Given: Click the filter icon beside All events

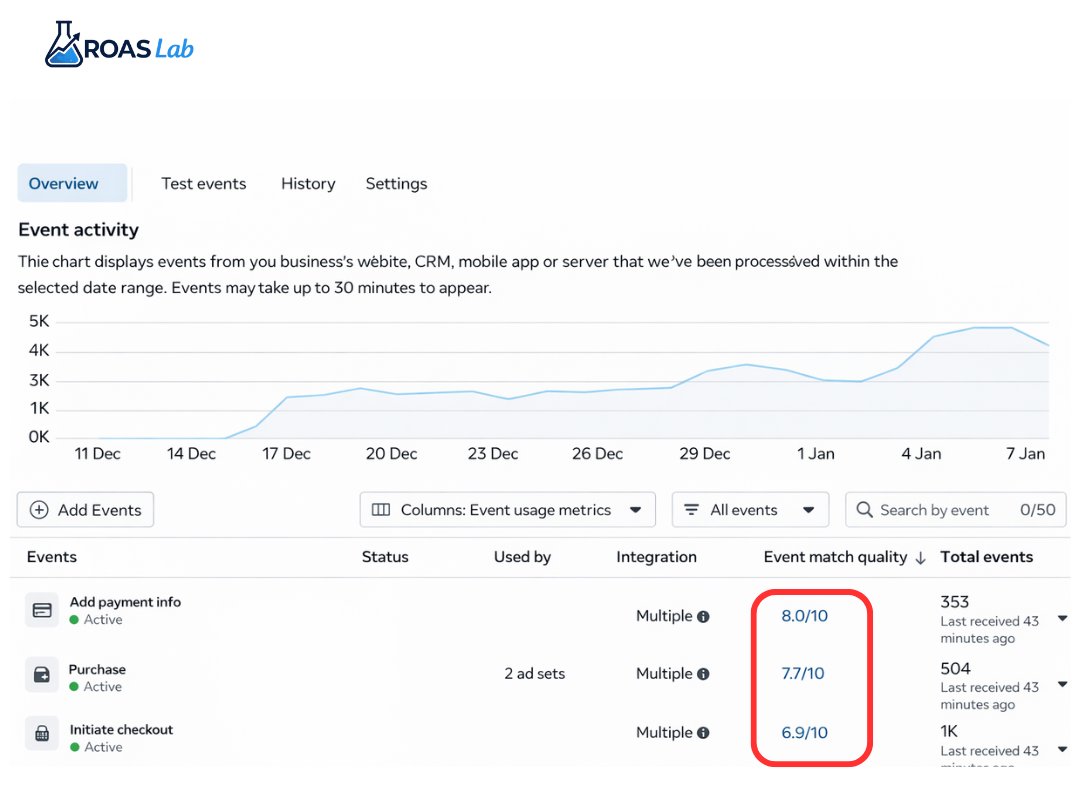Looking at the screenshot, I should point(691,510).
